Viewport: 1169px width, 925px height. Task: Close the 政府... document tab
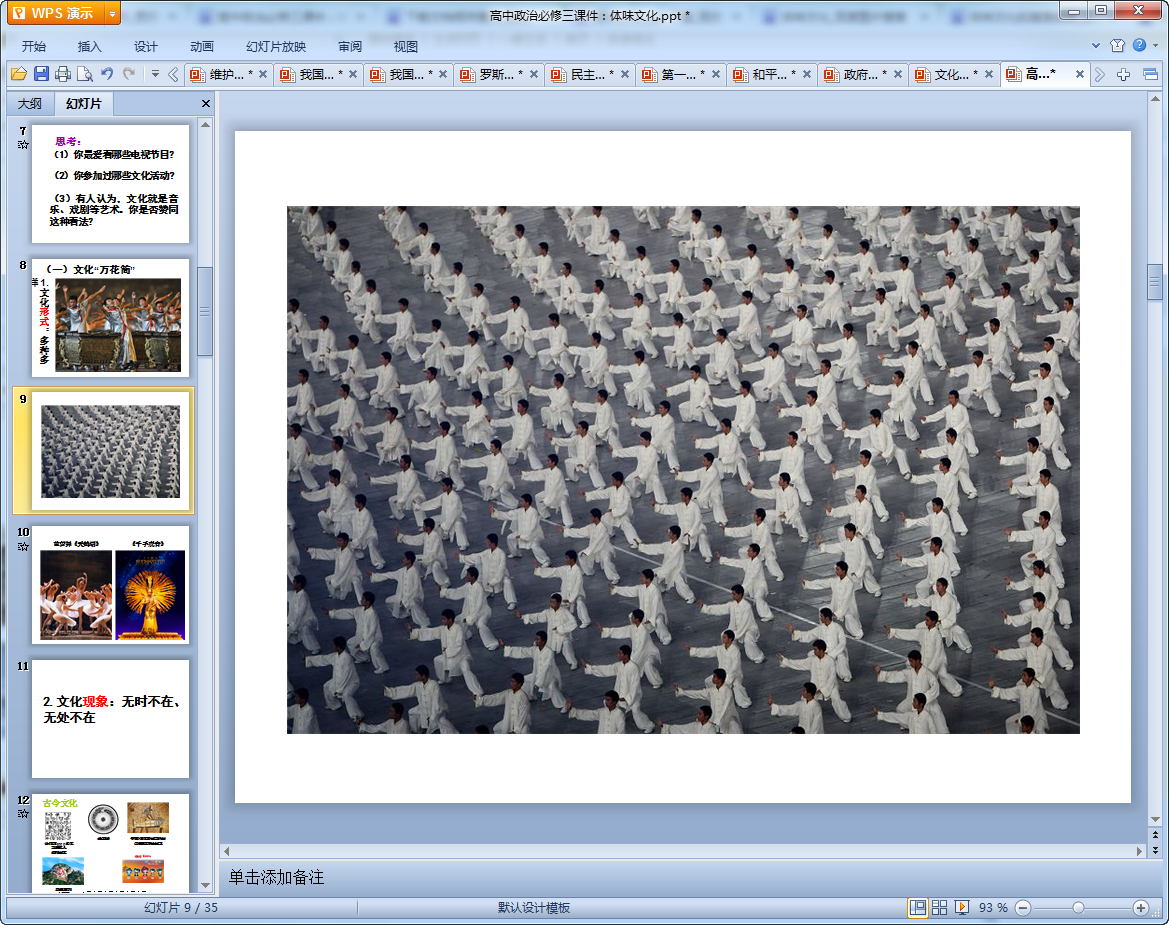(898, 74)
